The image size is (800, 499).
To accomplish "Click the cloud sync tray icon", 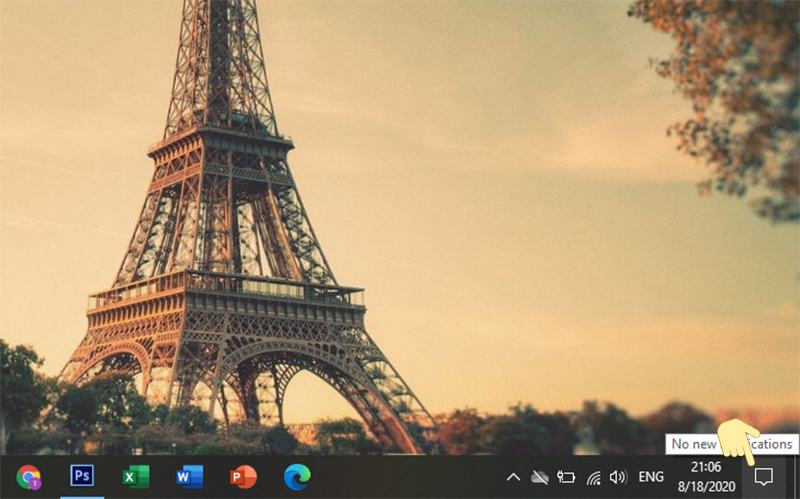I will pos(540,478).
